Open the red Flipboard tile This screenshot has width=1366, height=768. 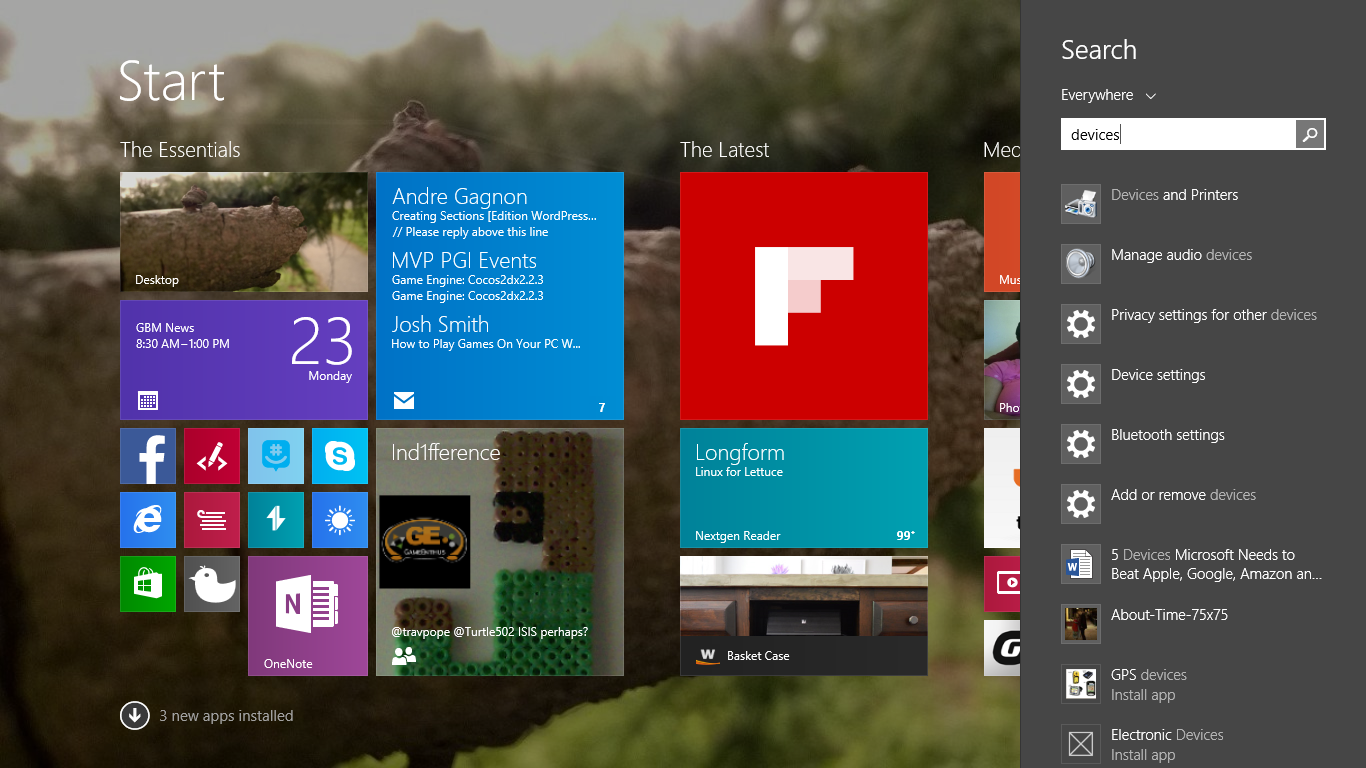tap(804, 296)
